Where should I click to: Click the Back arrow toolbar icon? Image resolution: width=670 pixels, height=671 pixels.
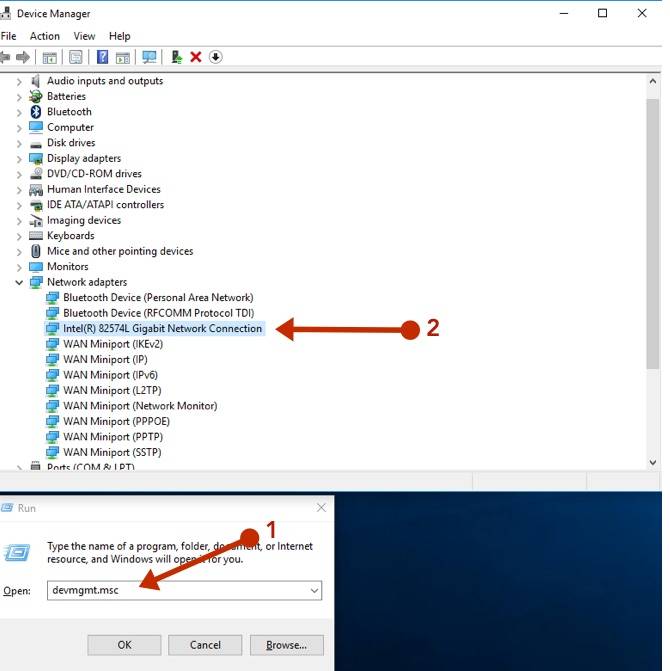point(5,57)
